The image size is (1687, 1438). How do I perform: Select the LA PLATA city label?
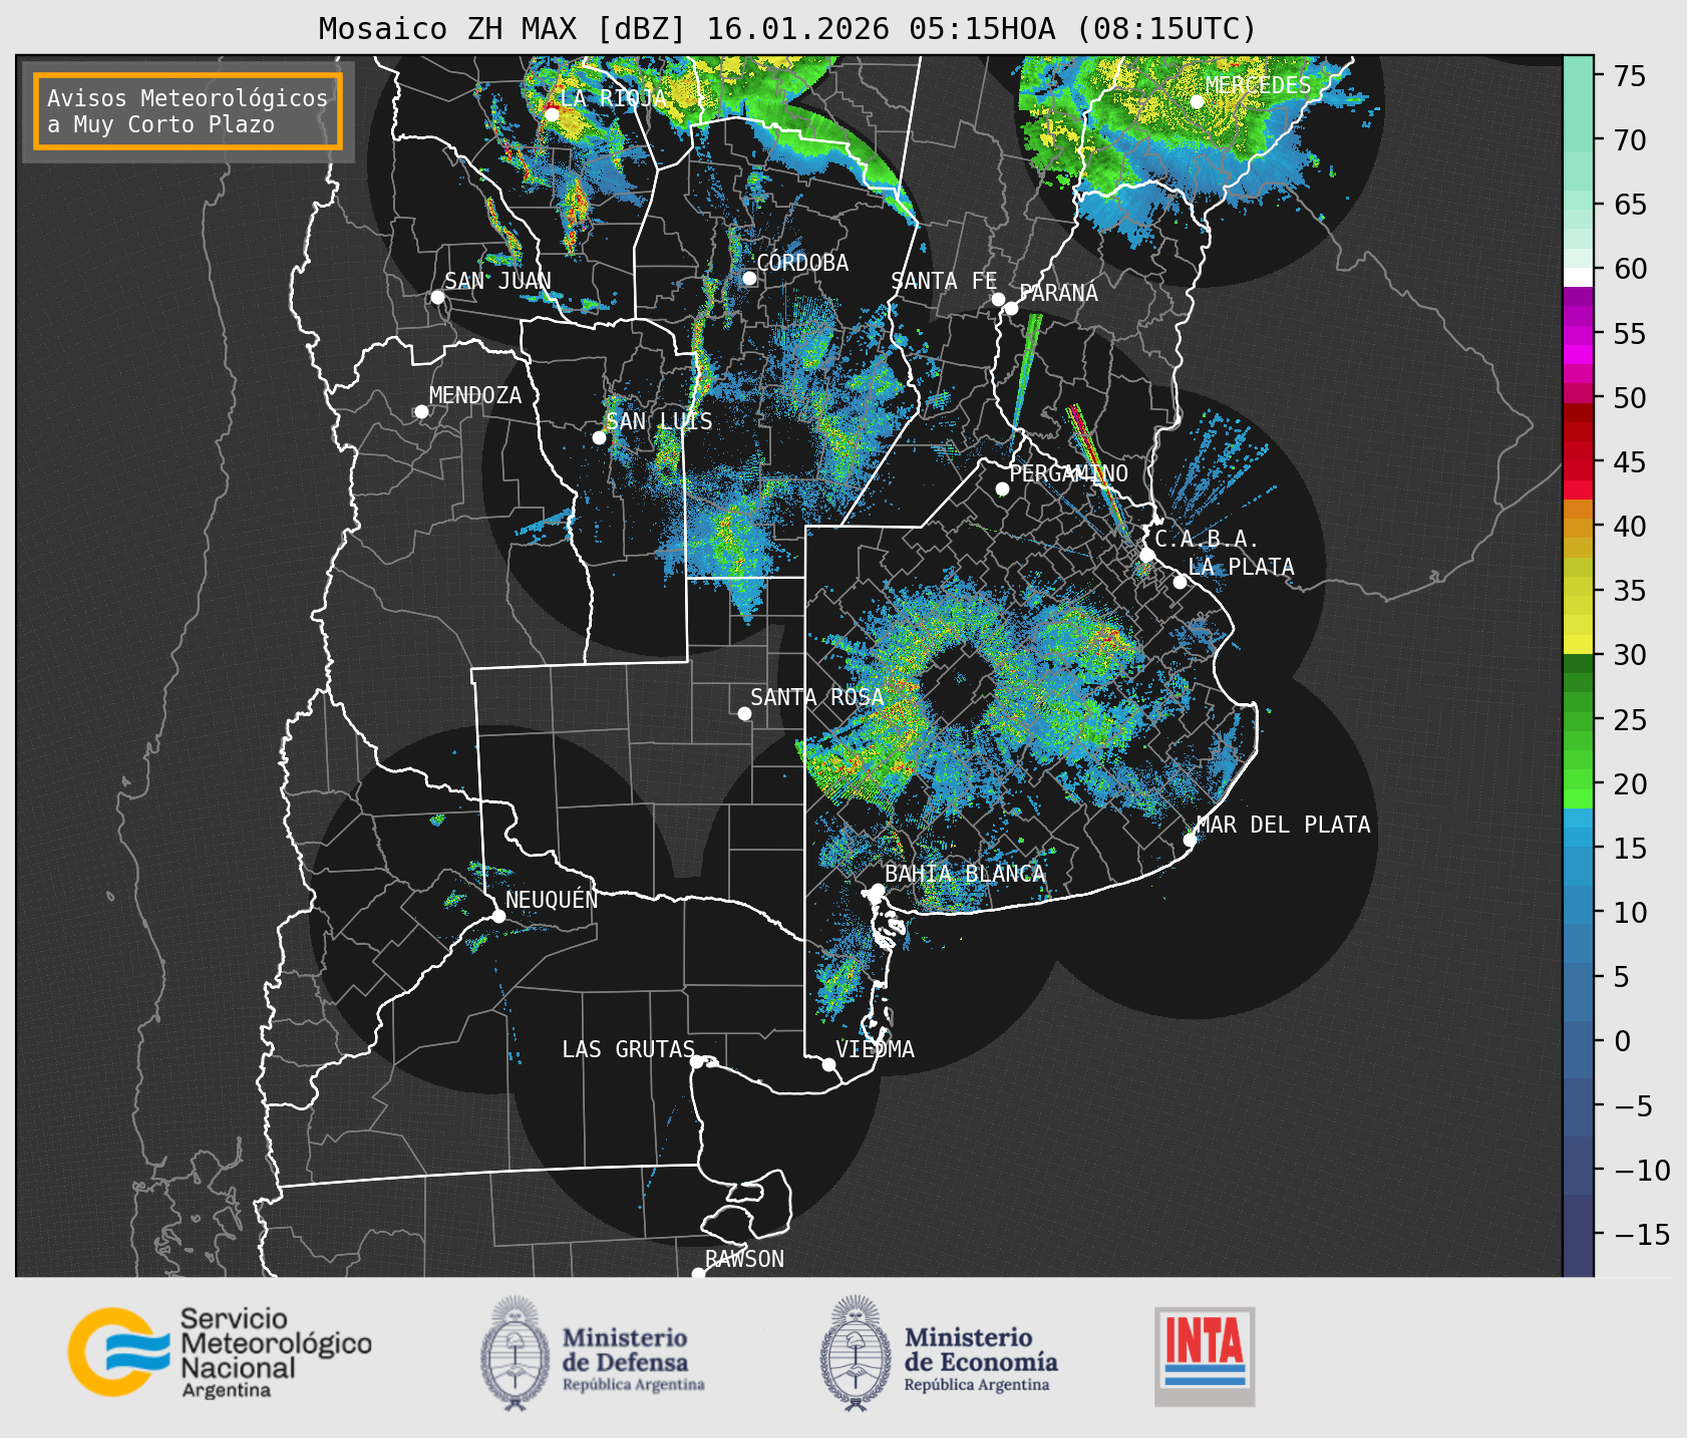(x=1241, y=567)
